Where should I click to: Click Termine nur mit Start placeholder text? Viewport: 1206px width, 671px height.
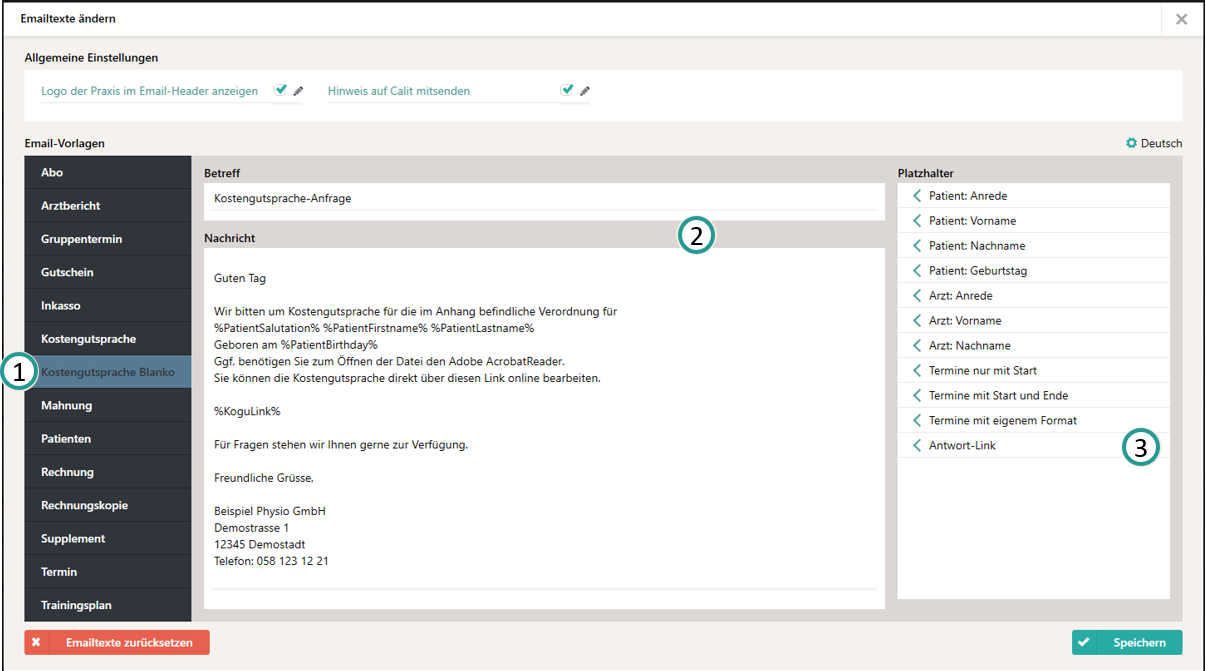click(983, 371)
